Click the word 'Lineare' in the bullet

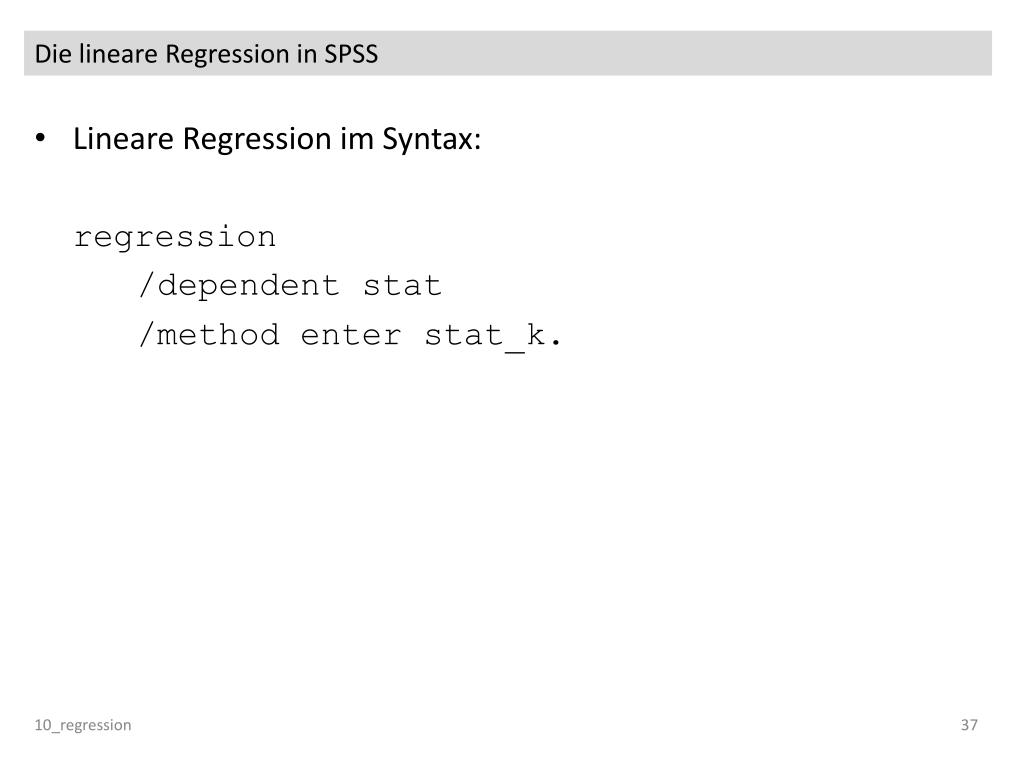click(x=123, y=139)
